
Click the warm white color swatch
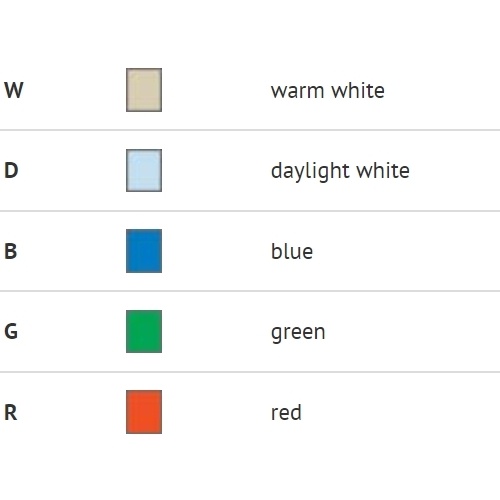pos(144,90)
